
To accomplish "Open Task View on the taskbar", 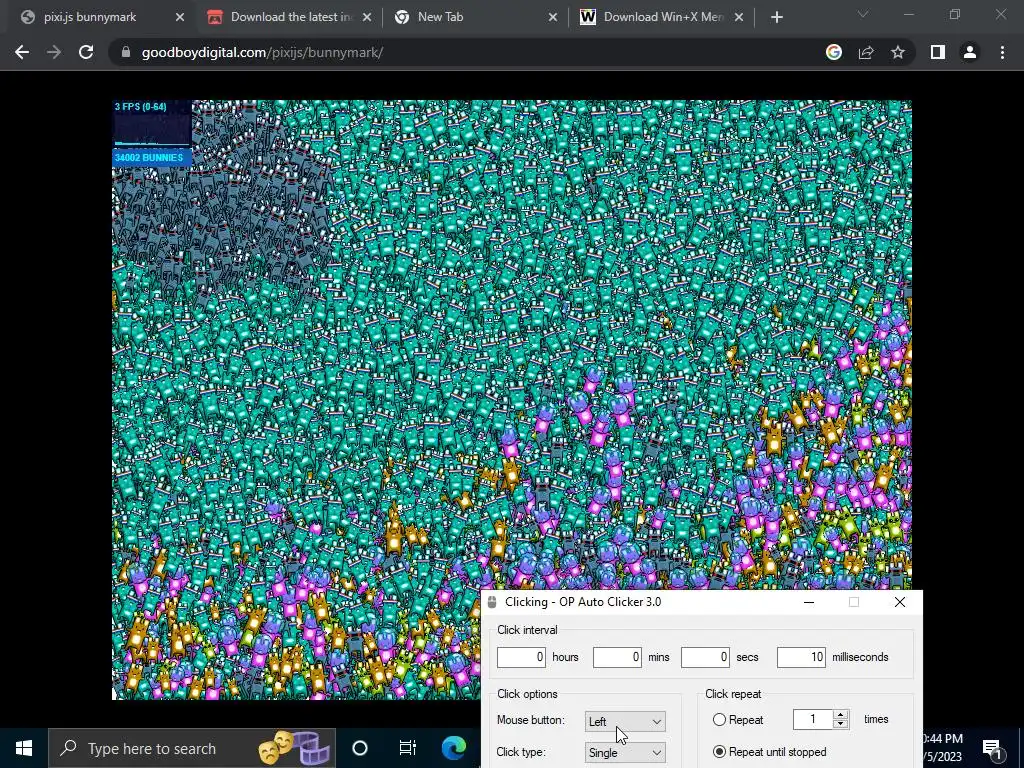I will coord(408,748).
